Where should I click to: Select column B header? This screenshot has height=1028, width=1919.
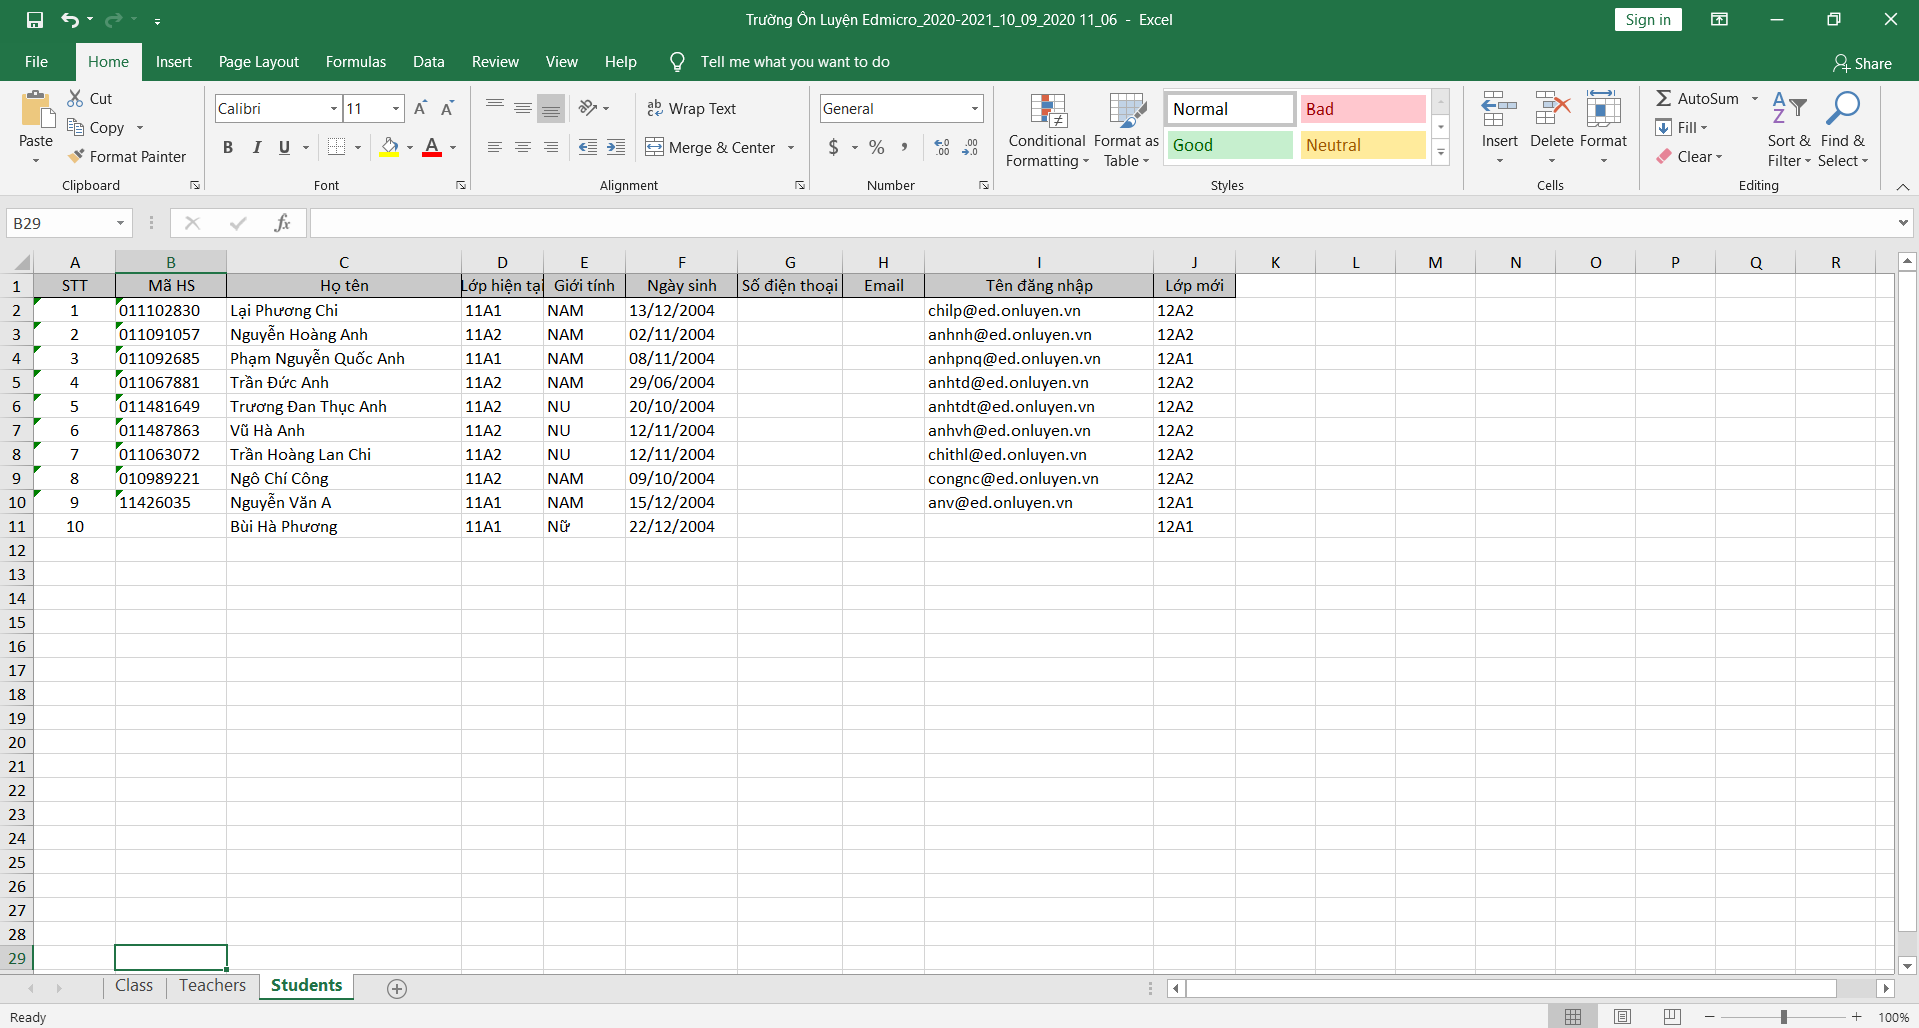point(171,262)
